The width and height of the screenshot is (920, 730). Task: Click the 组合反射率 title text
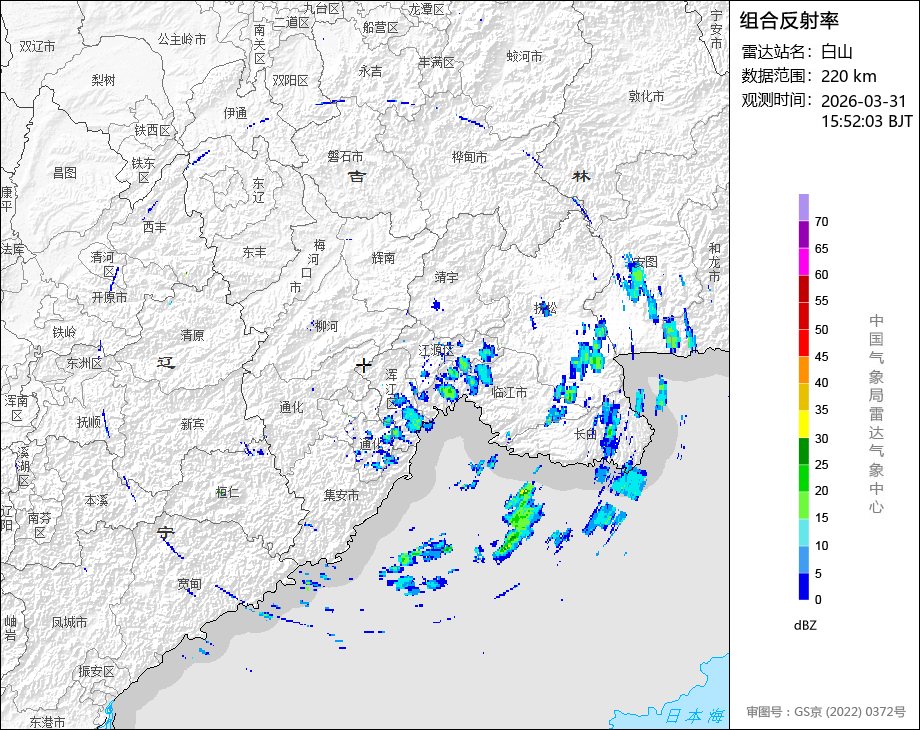tap(789, 21)
